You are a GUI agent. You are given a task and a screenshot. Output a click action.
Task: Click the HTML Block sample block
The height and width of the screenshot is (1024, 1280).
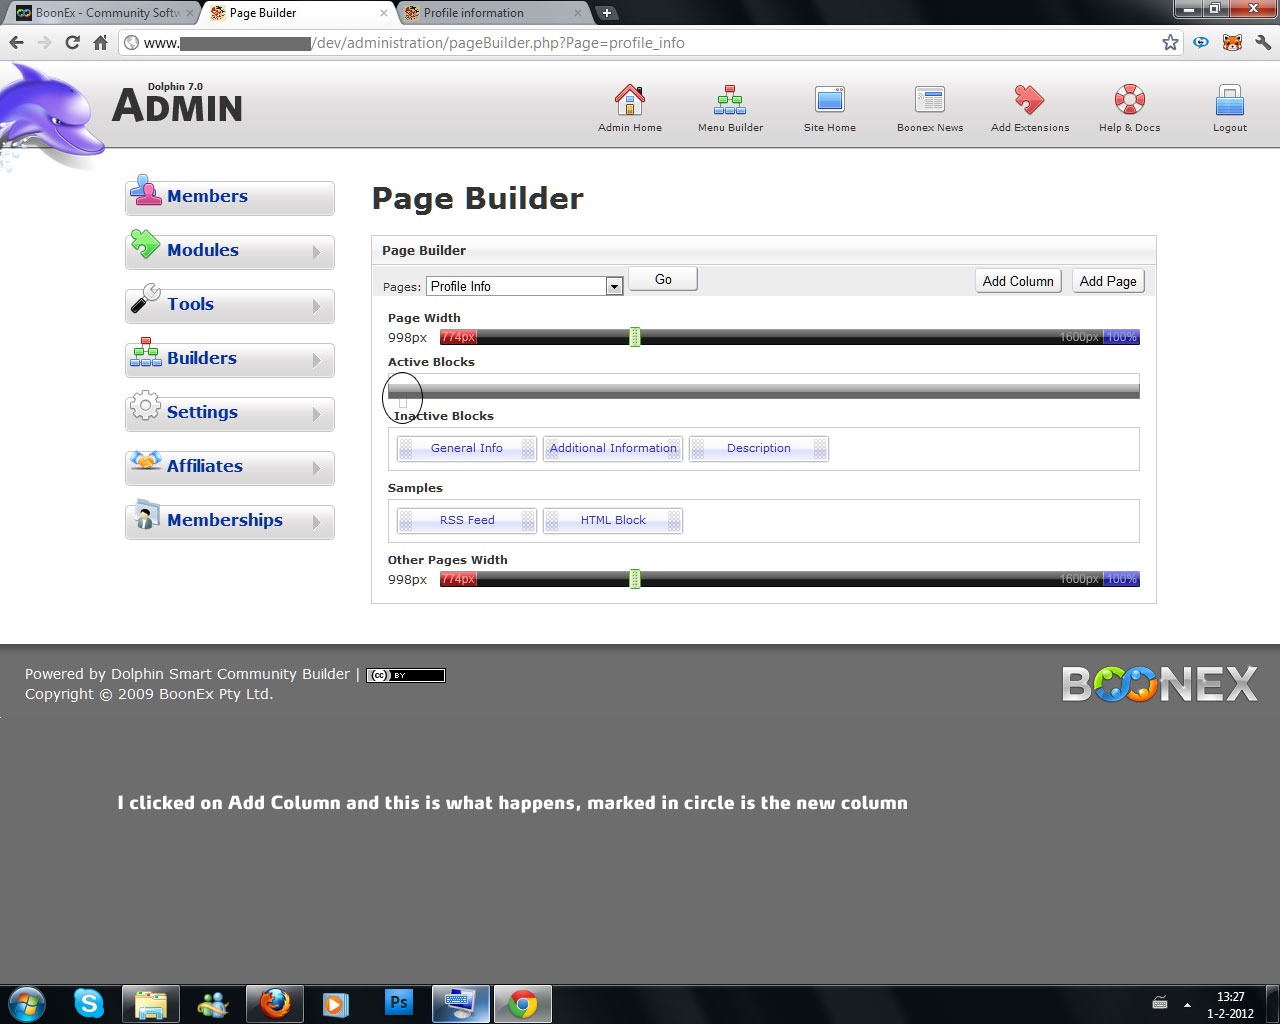(613, 521)
